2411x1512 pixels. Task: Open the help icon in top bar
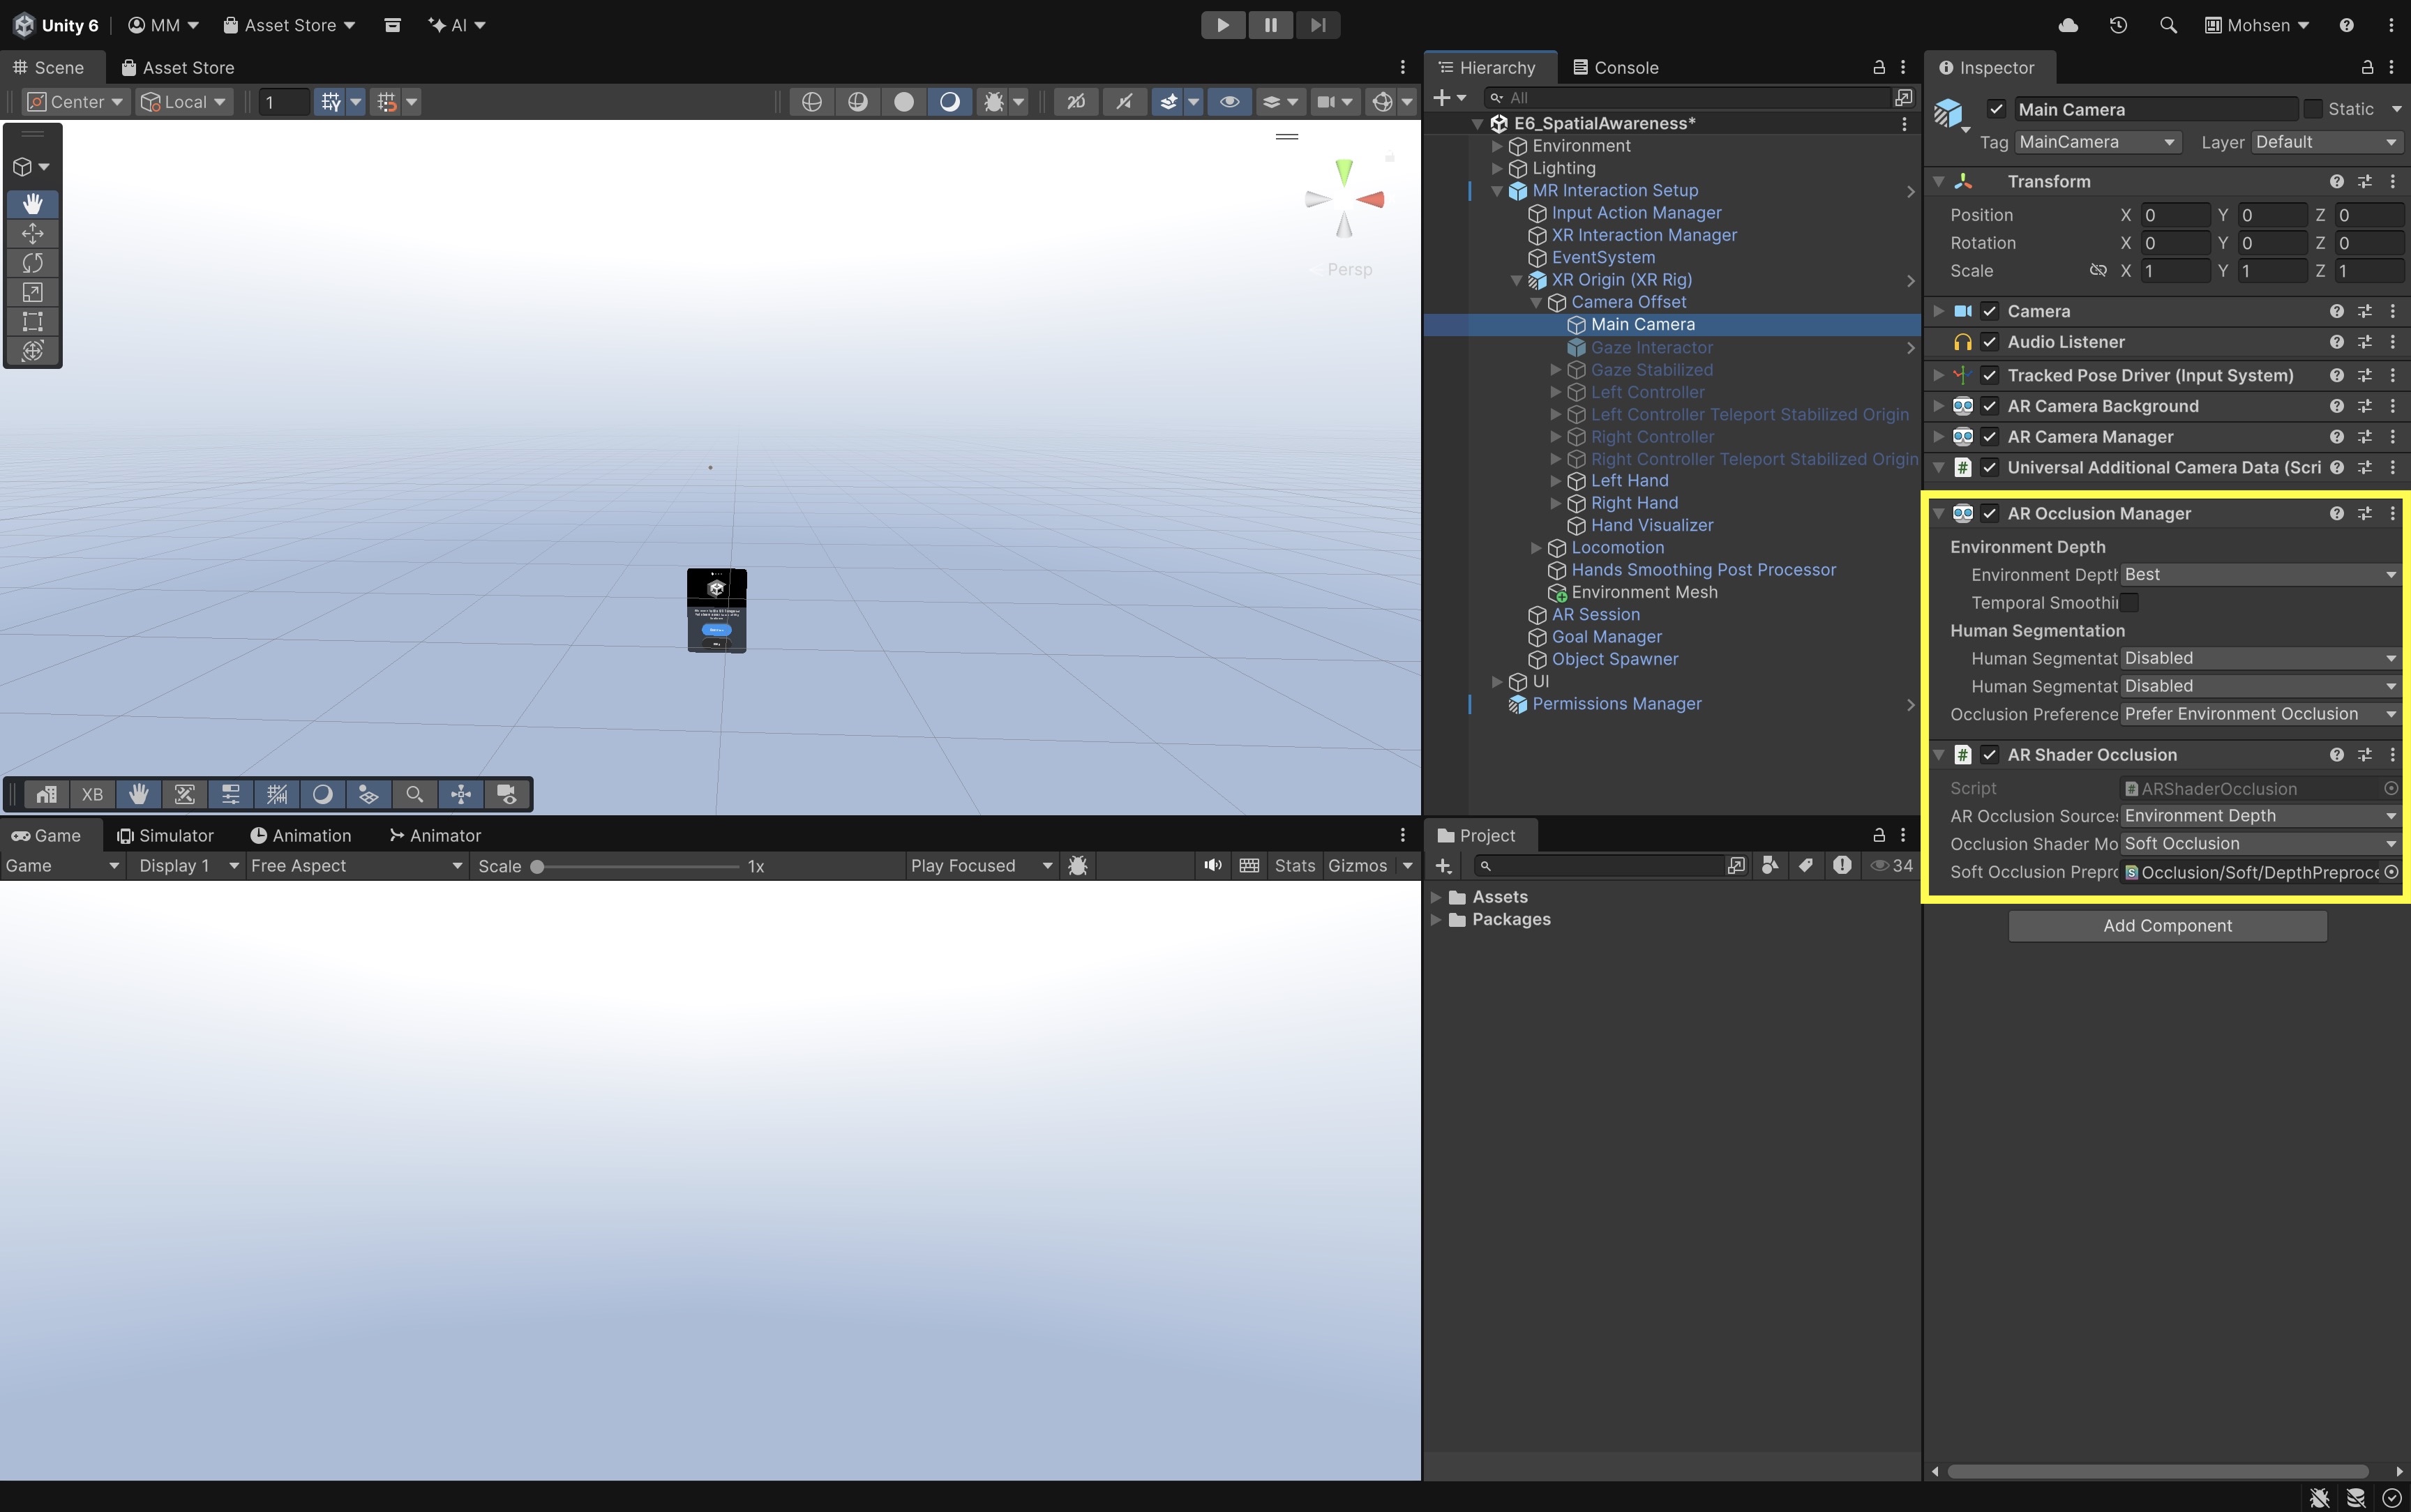(2346, 25)
